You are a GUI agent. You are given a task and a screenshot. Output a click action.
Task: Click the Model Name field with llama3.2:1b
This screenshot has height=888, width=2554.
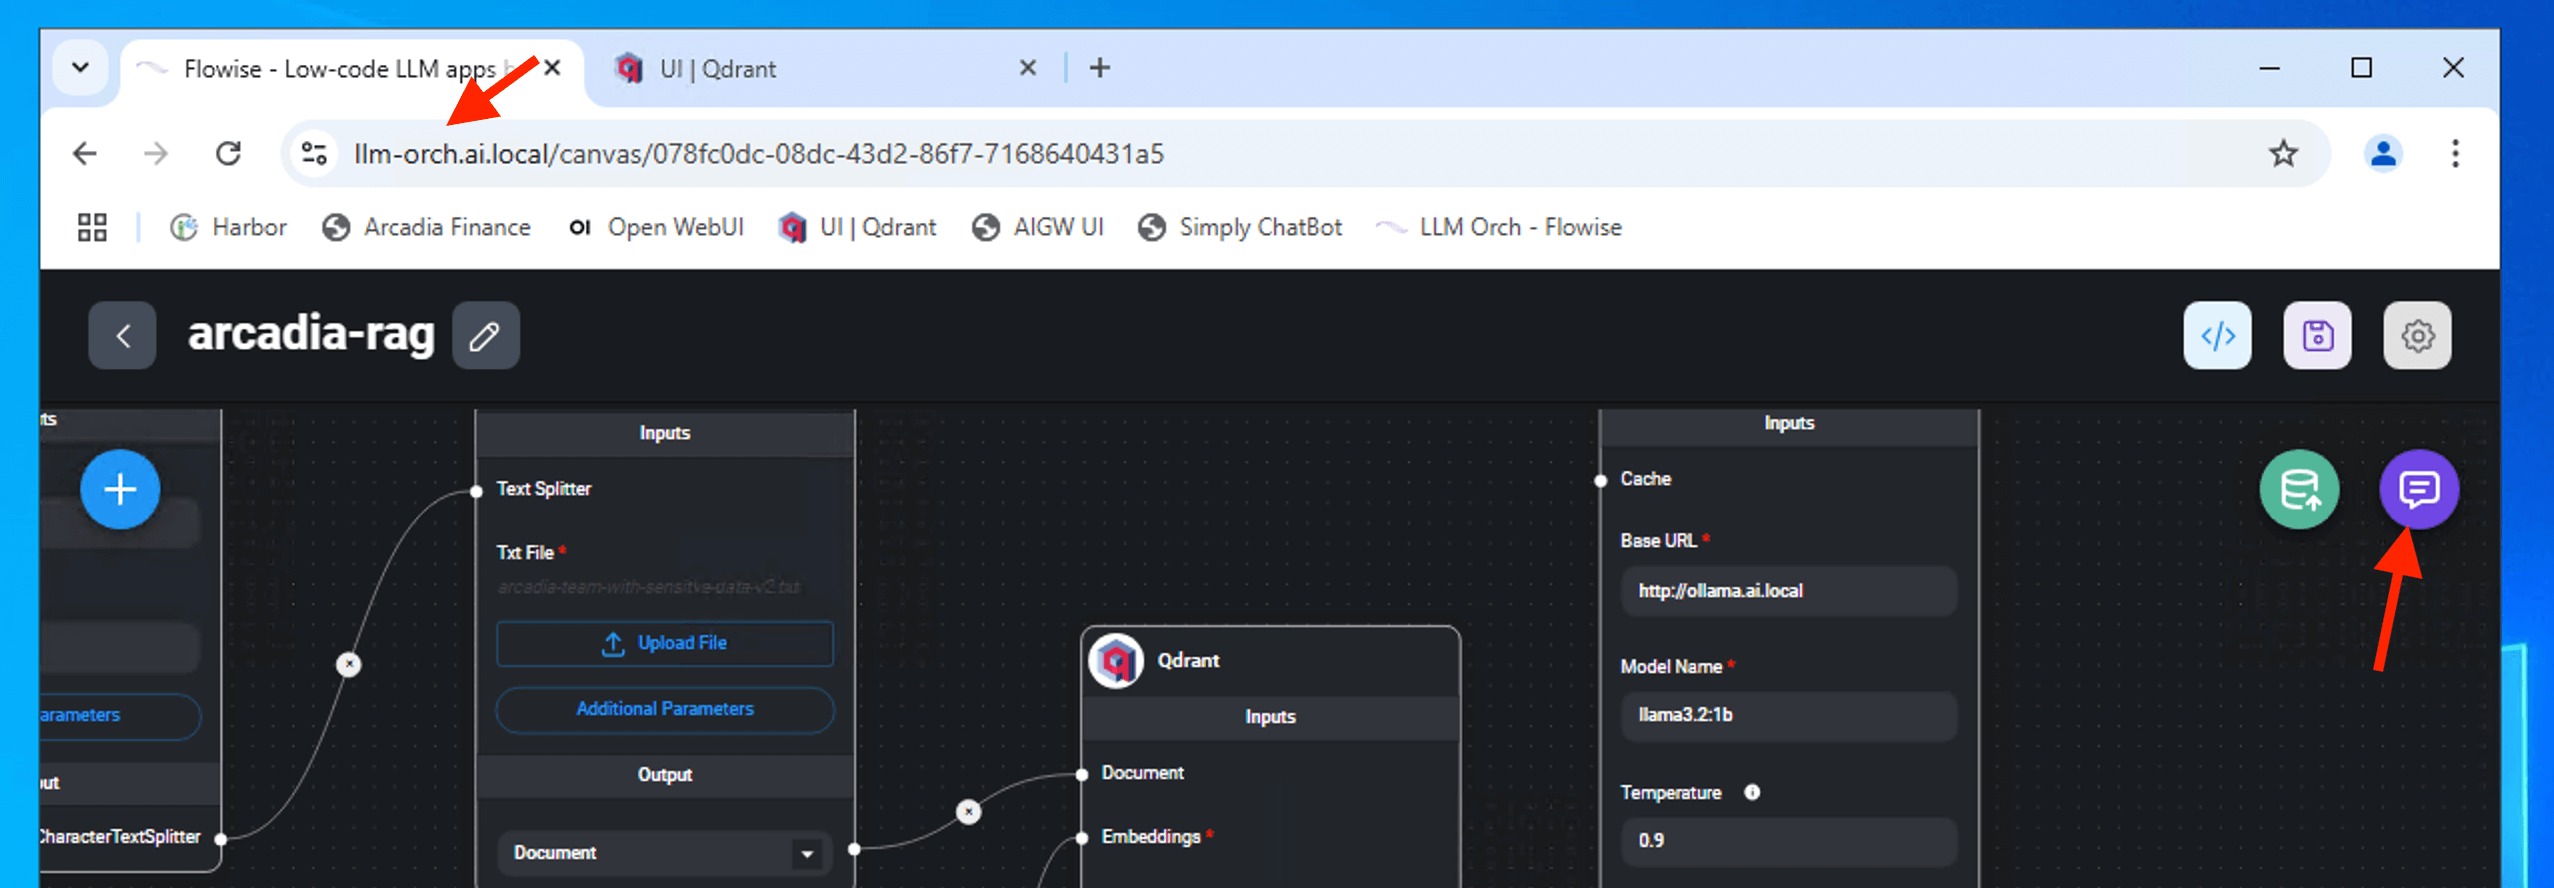[1788, 715]
